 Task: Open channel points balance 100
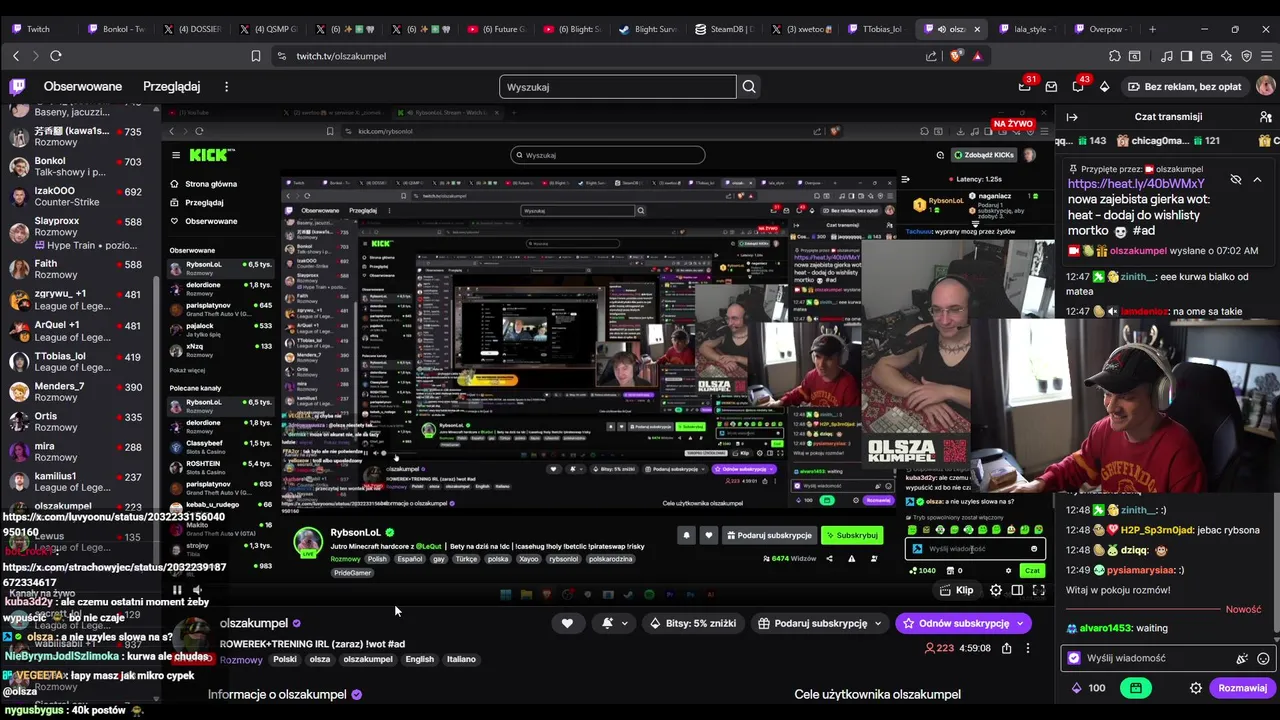1088,688
